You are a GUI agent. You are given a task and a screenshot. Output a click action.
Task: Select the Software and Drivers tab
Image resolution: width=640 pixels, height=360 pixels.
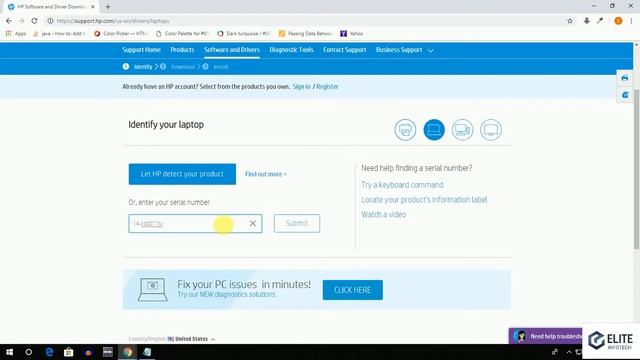pyautogui.click(x=232, y=50)
